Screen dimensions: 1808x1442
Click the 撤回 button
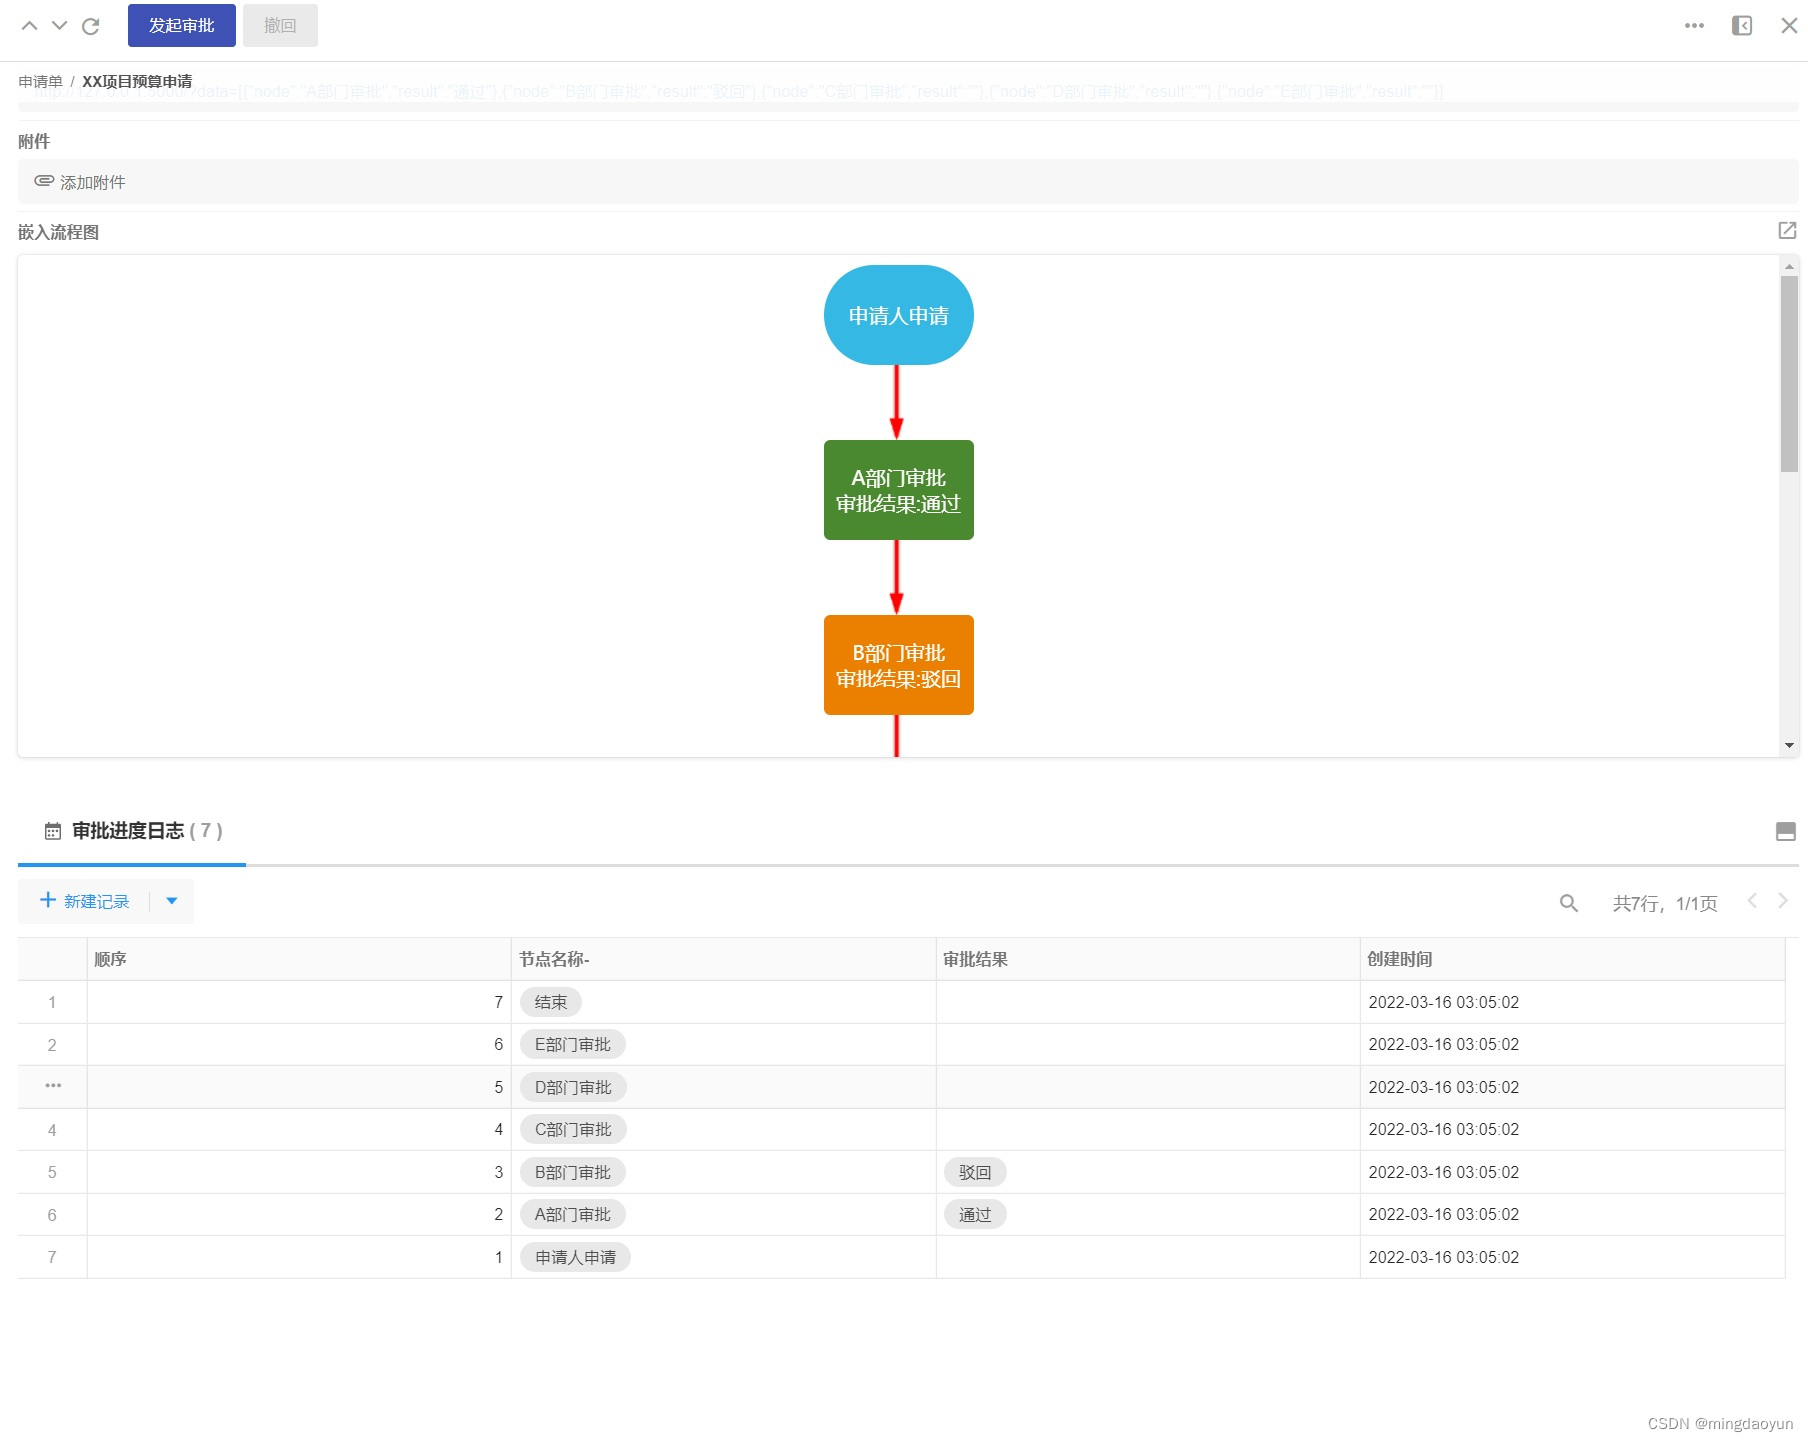tap(280, 26)
